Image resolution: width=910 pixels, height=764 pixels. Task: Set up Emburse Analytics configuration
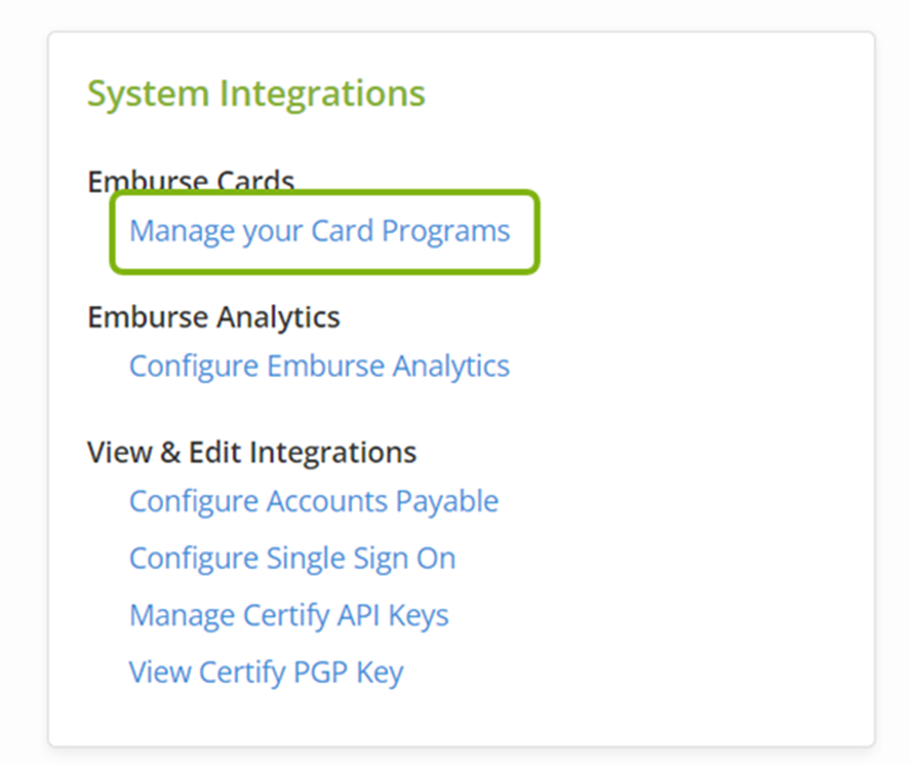319,366
